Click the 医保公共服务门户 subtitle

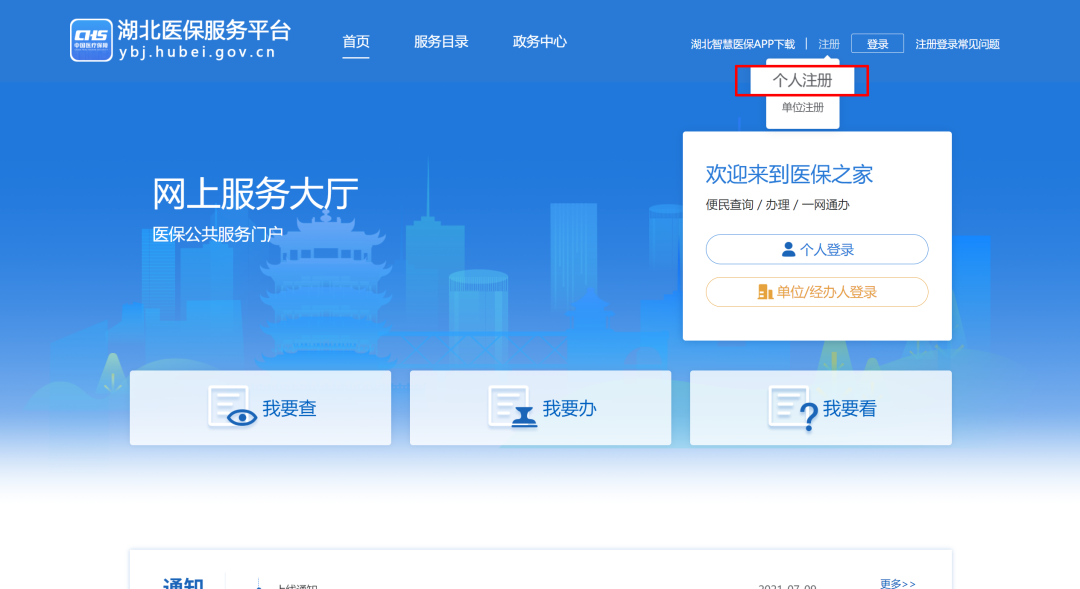tap(218, 234)
